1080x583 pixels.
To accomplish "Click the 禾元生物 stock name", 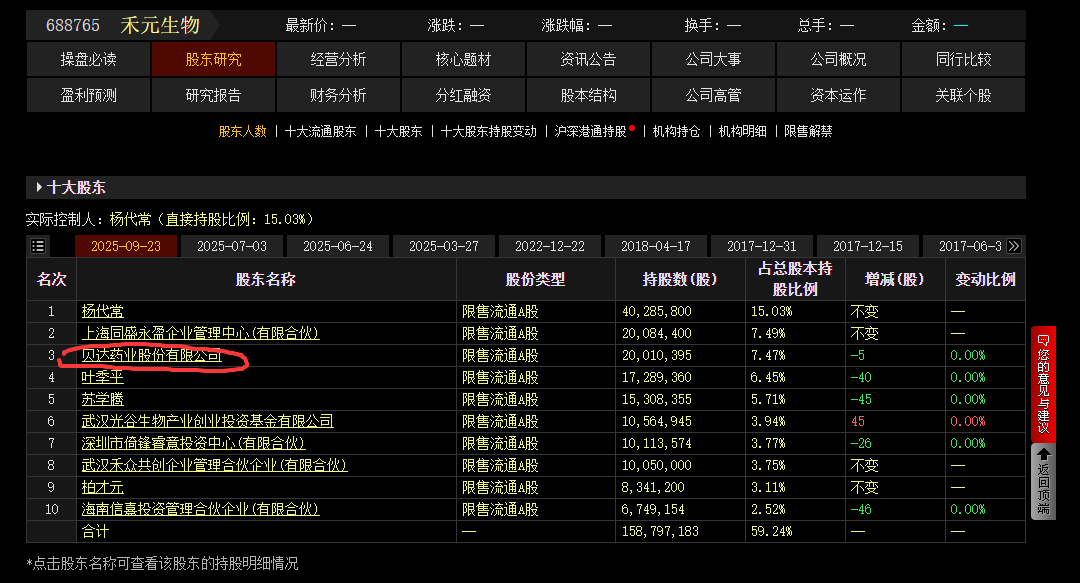I will [x=160, y=25].
